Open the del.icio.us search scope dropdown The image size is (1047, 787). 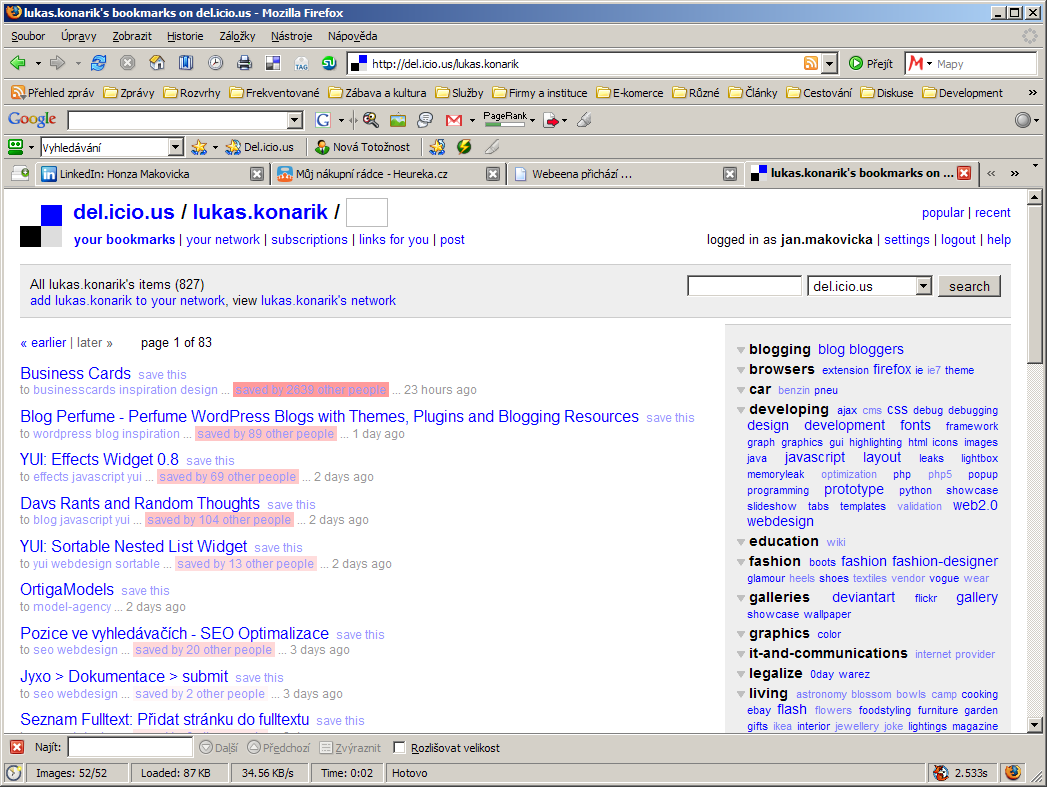coord(923,286)
